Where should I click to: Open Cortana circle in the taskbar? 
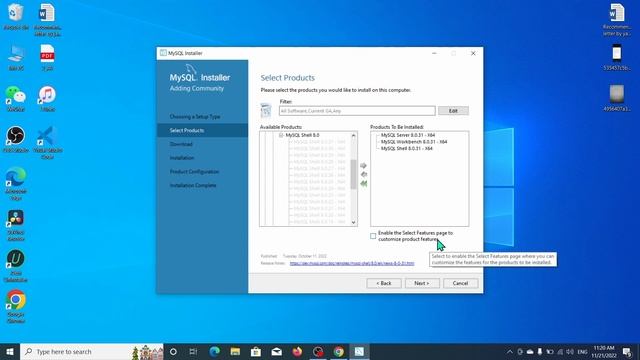[x=173, y=351]
